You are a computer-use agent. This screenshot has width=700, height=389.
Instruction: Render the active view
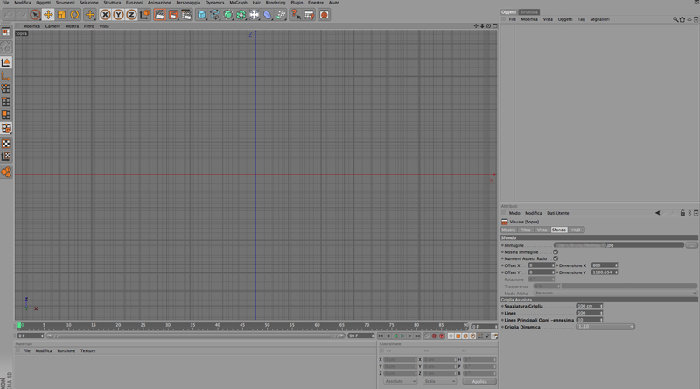pos(160,15)
